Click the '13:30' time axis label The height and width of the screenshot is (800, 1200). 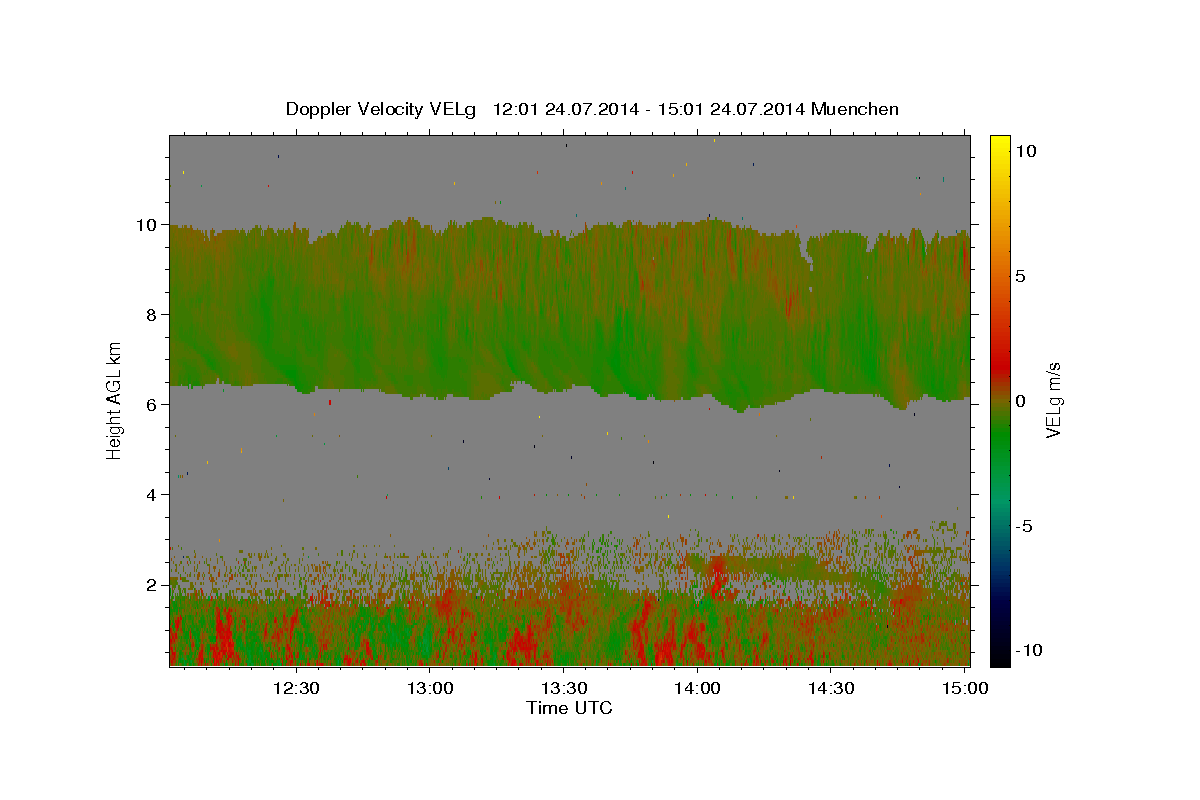point(563,688)
